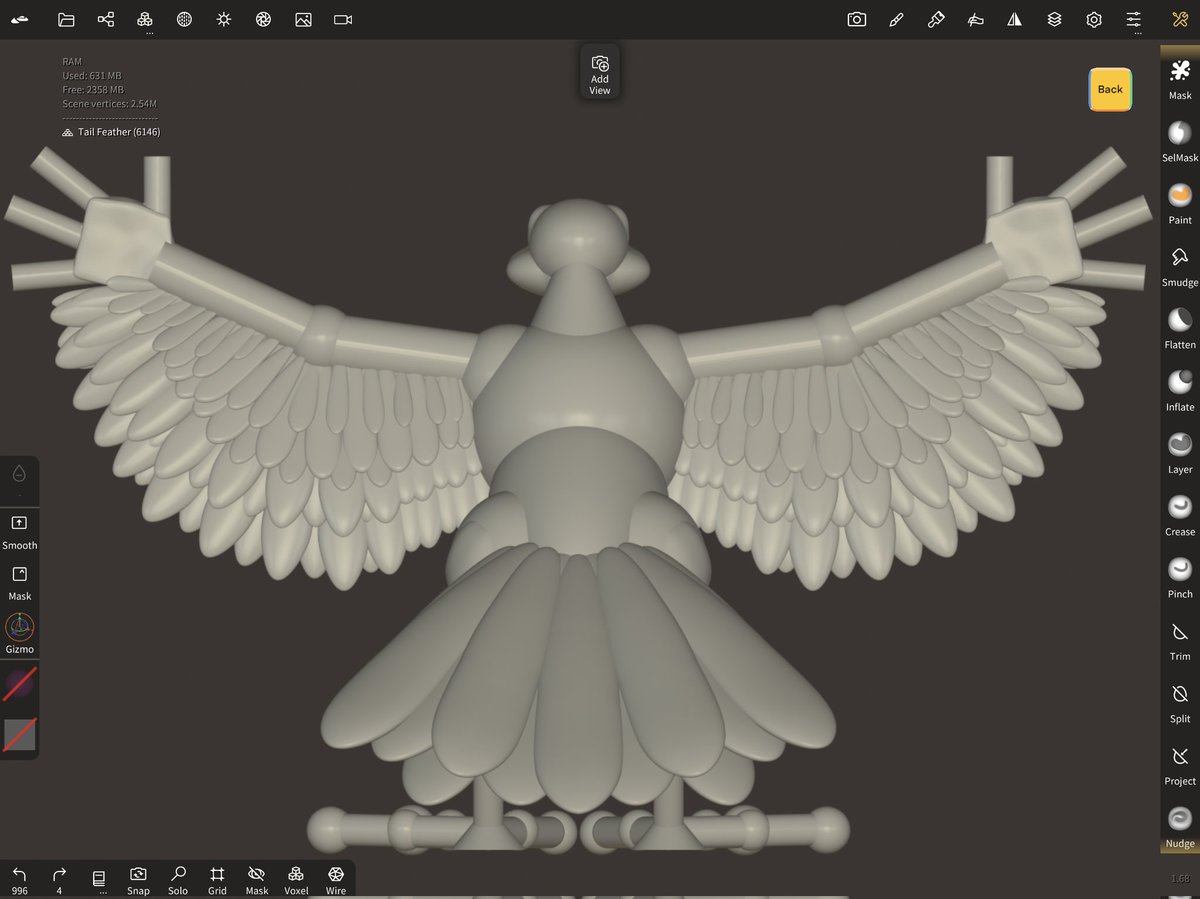Open the Interface sliders menu
Viewport: 1200px width, 899px height.
coord(1134,19)
